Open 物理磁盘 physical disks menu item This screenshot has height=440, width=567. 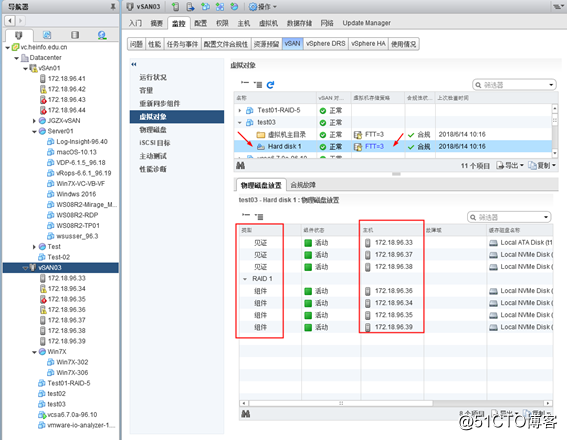click(x=153, y=130)
